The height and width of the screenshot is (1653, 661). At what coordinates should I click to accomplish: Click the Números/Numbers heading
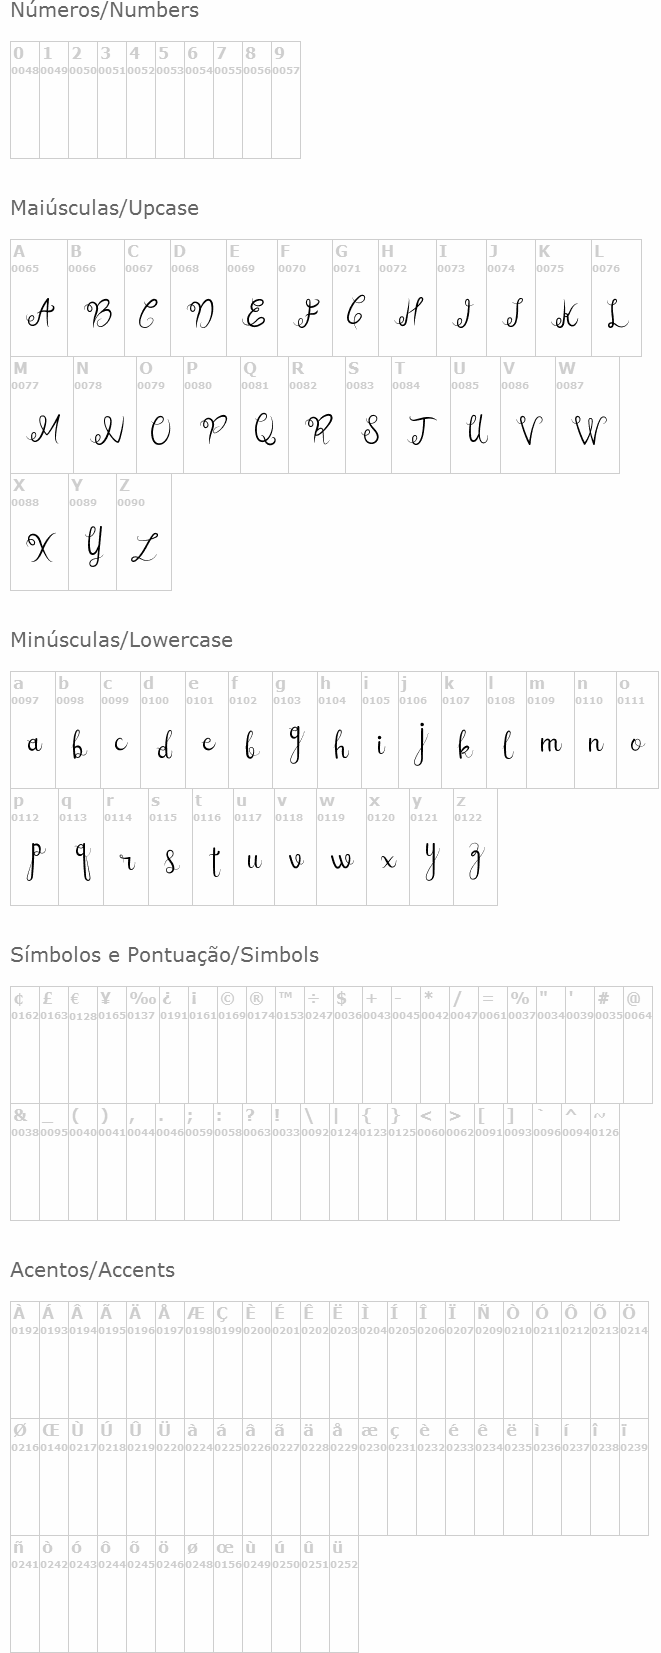(104, 11)
